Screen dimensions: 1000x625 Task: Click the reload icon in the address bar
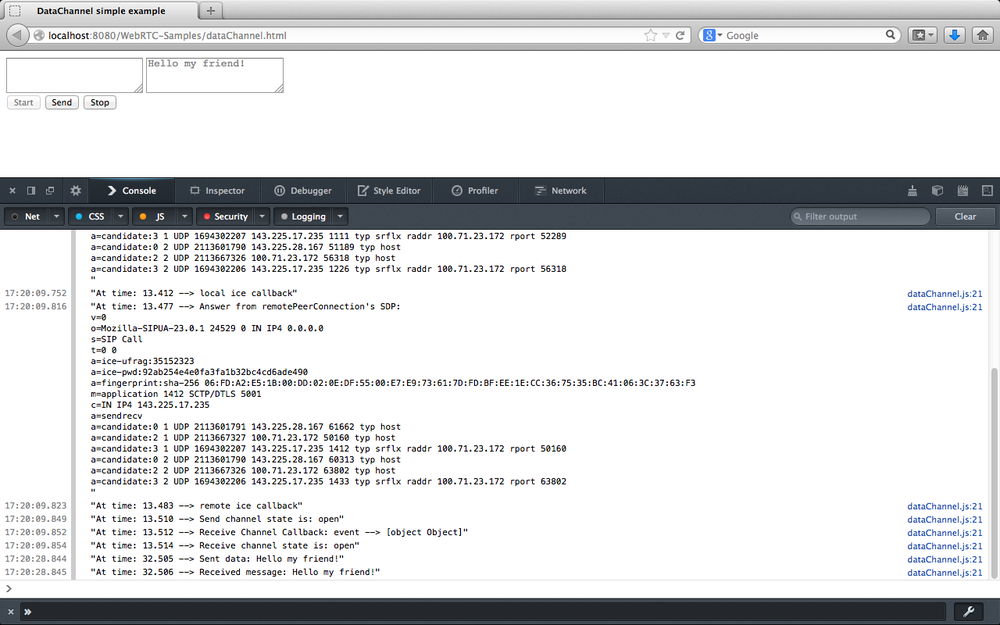[x=680, y=34]
